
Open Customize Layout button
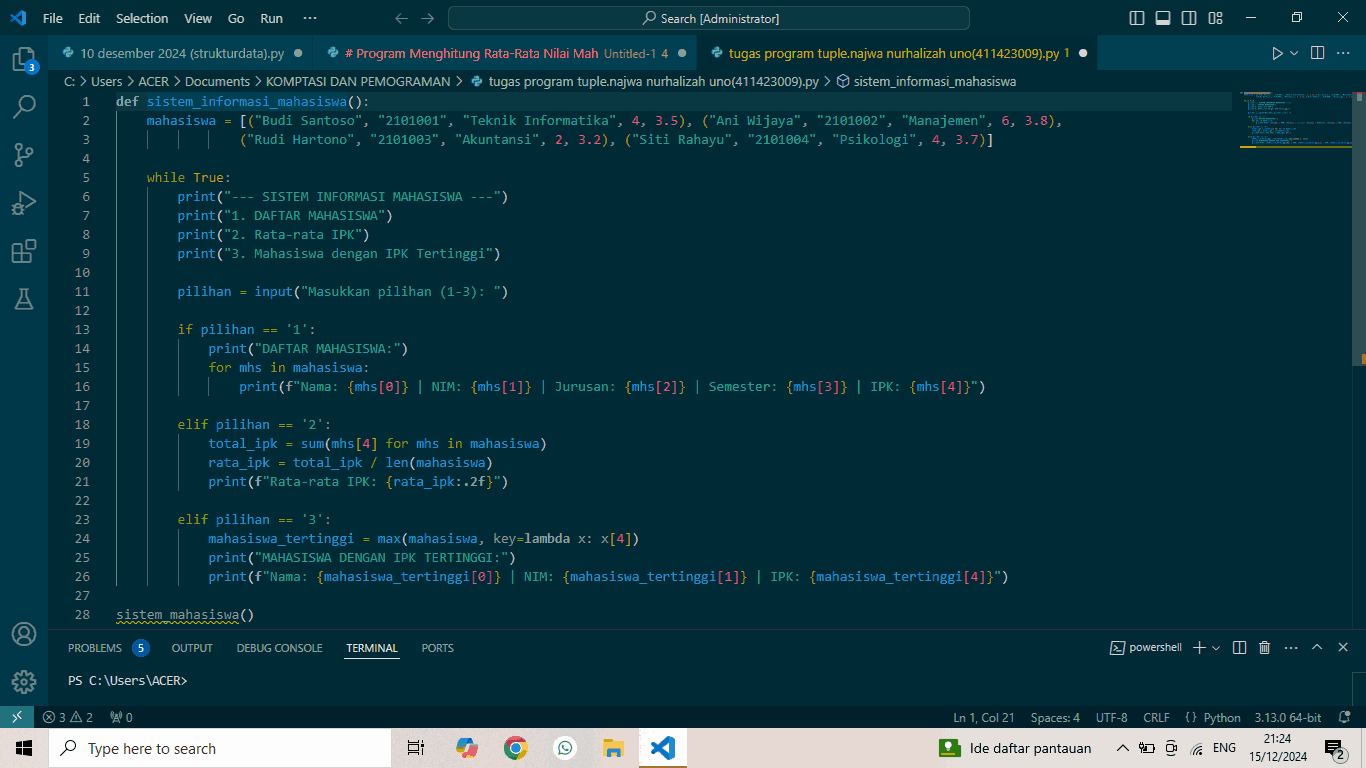[1215, 18]
